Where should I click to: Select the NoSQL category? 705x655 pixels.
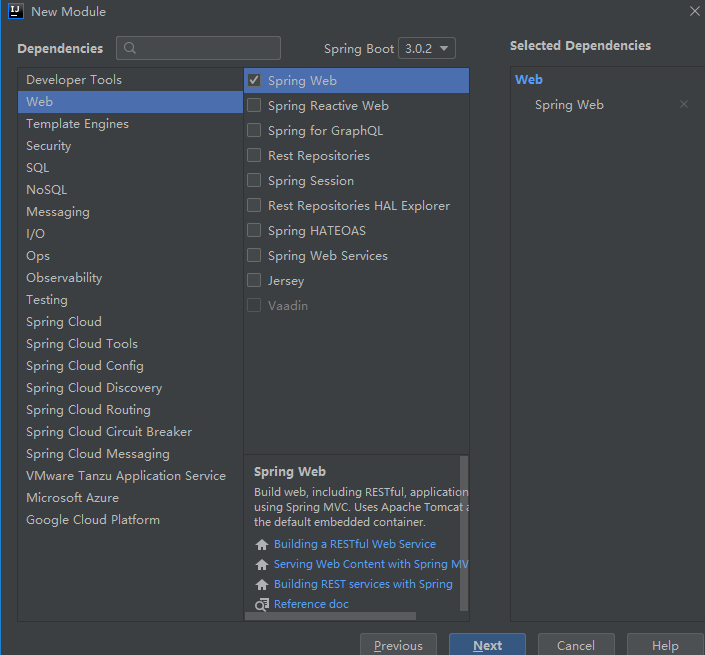click(130, 190)
